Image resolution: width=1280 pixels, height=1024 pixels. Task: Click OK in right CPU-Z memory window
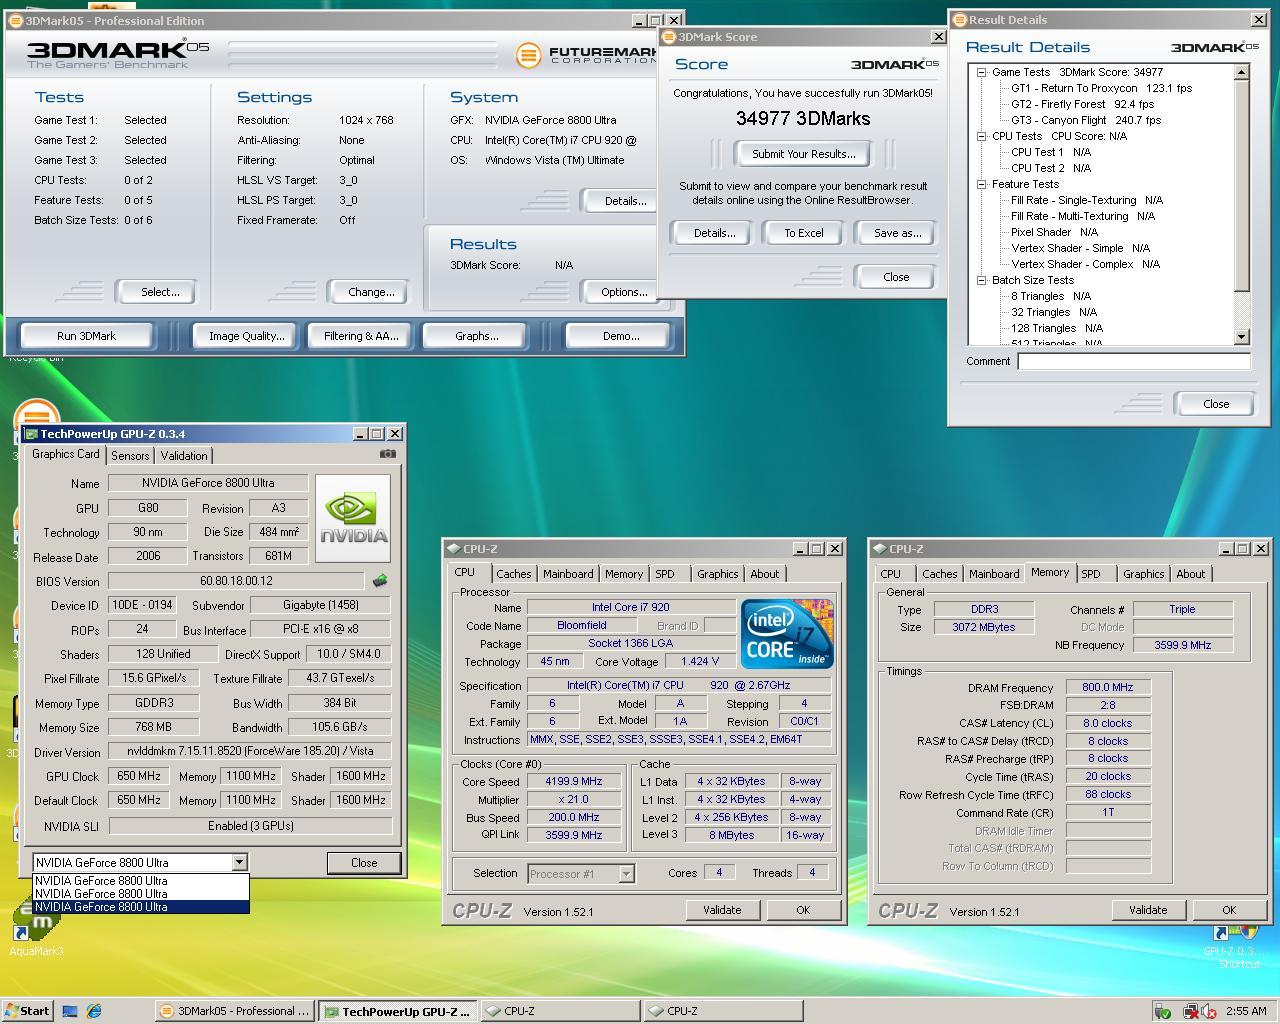[1229, 910]
